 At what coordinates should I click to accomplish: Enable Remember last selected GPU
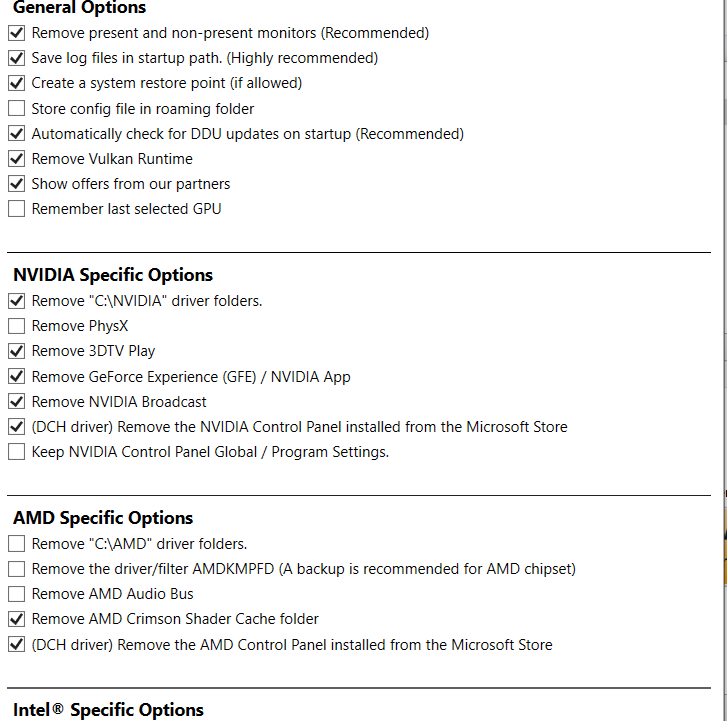[16, 209]
